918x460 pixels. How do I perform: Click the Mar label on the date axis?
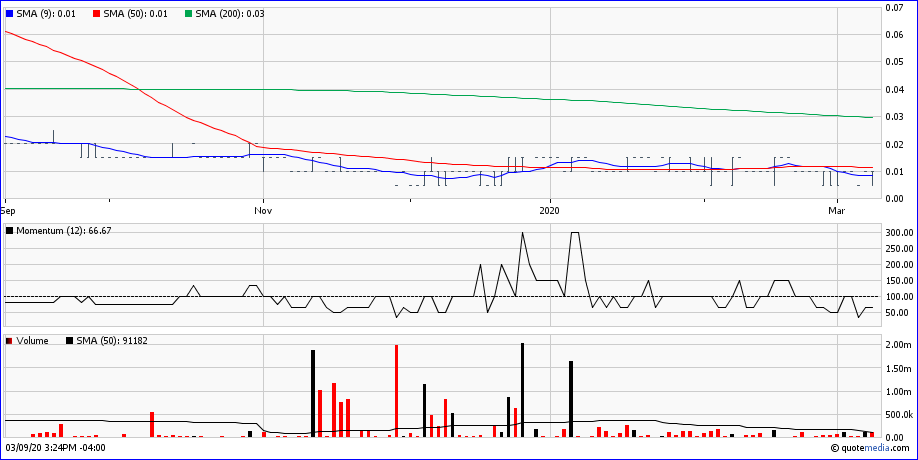pos(836,211)
